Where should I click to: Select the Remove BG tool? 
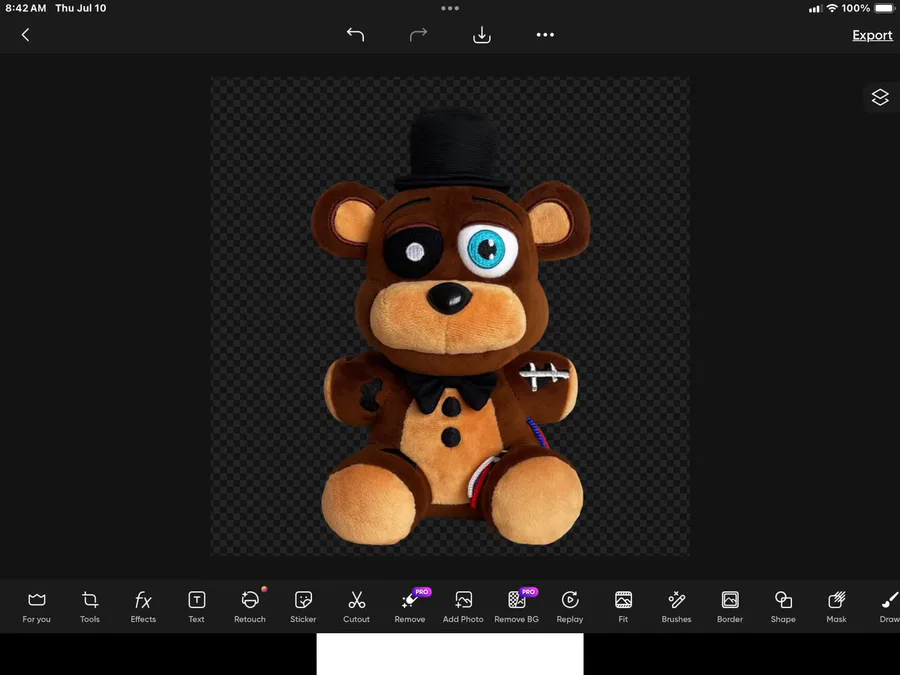517,607
